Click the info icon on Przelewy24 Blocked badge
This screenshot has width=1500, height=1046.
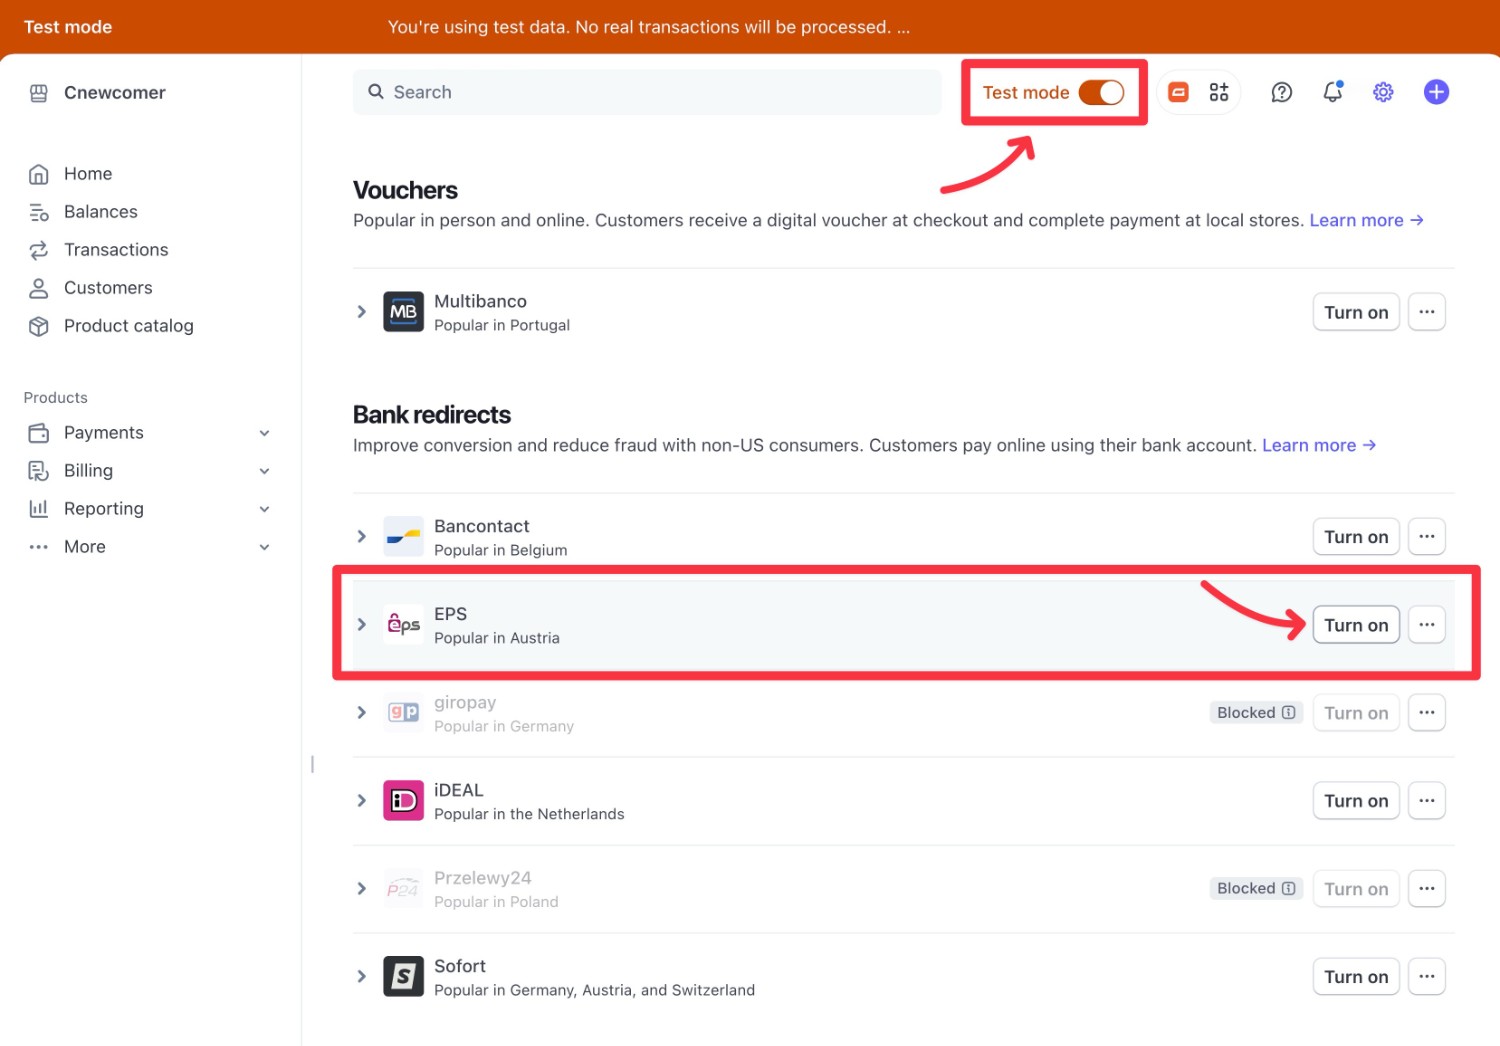(x=1289, y=889)
